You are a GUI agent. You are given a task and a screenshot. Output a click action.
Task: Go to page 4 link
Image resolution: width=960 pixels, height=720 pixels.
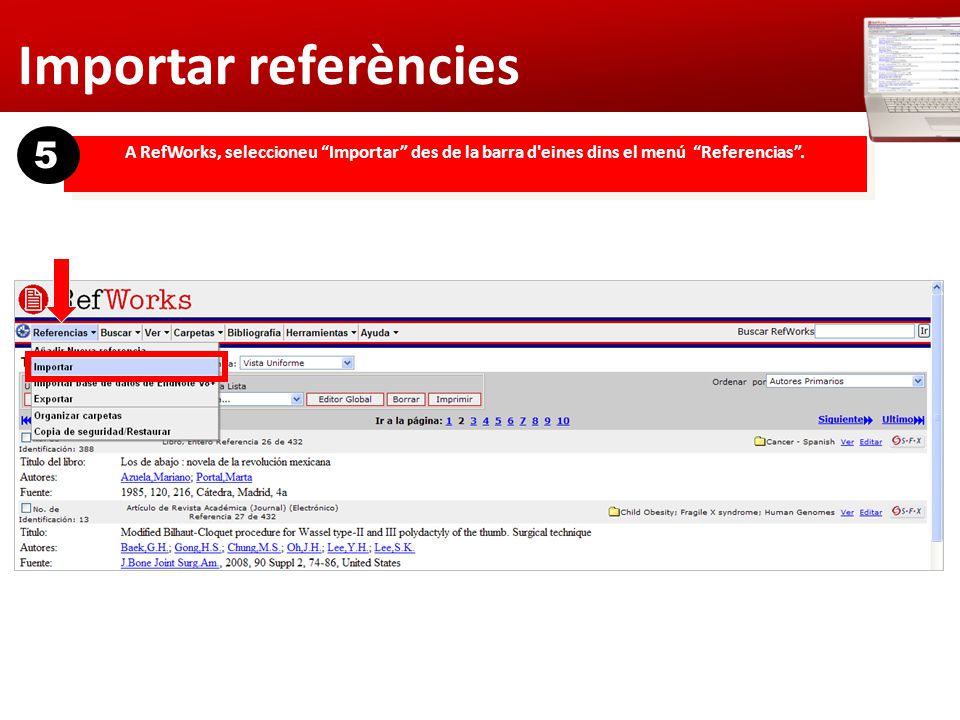[486, 421]
